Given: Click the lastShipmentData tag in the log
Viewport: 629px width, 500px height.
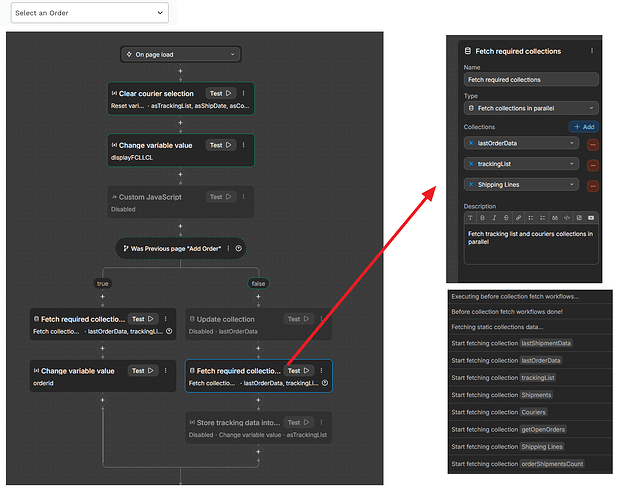Looking at the screenshot, I should click(x=546, y=343).
